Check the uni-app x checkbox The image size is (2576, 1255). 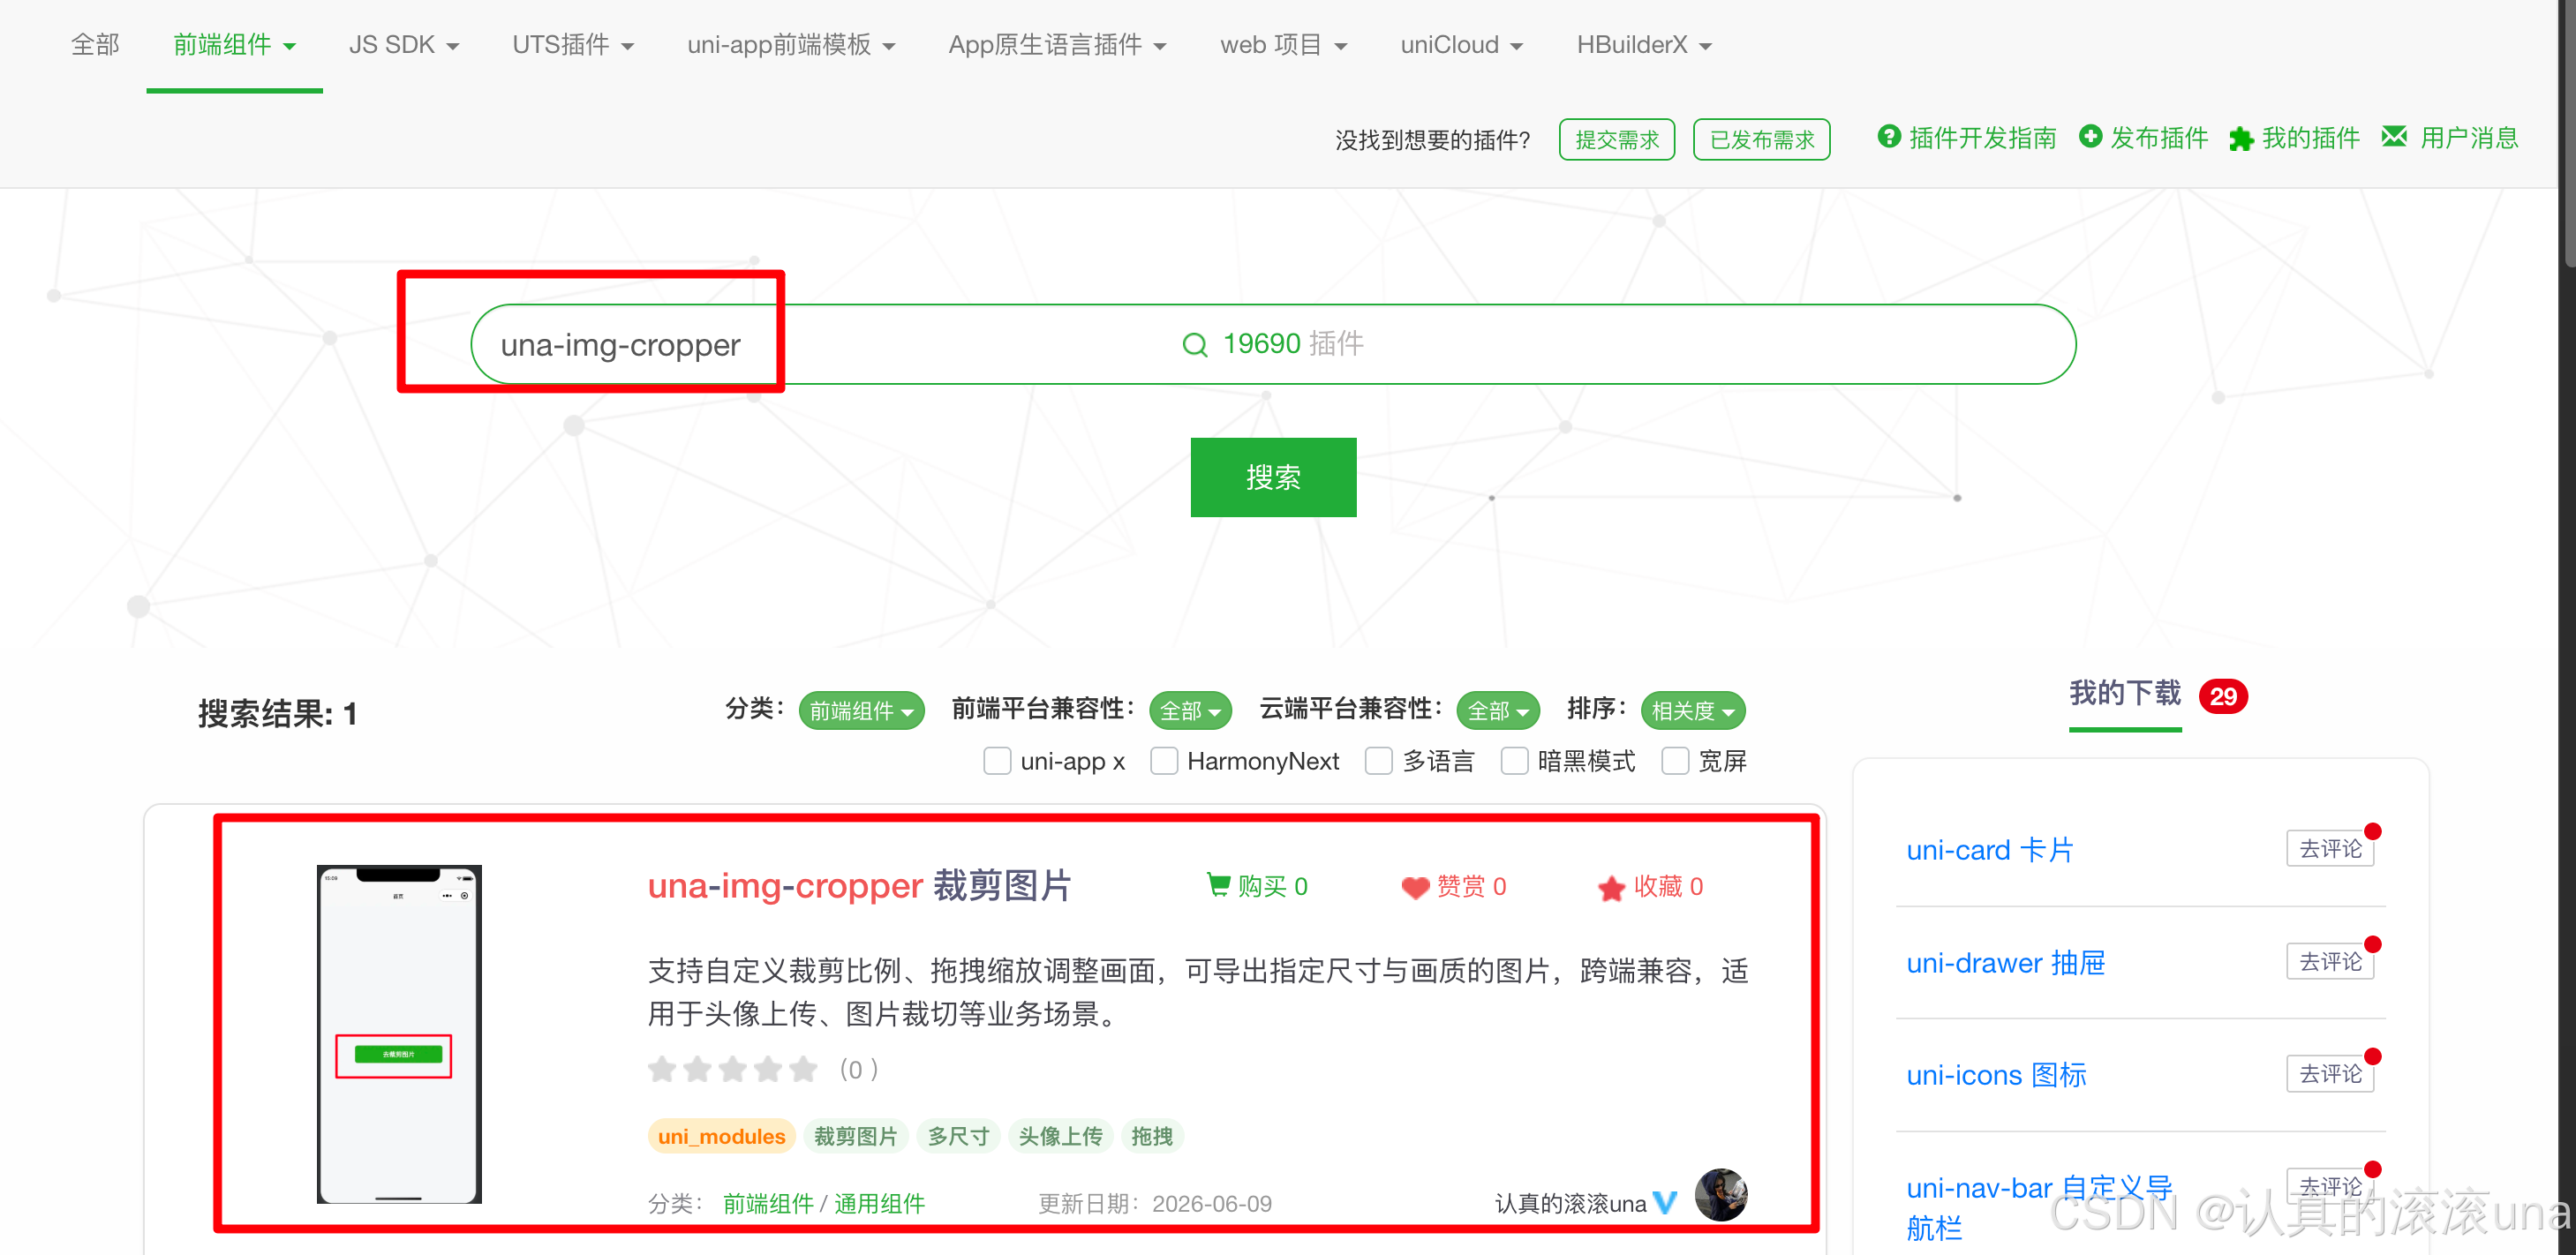pyautogui.click(x=997, y=761)
